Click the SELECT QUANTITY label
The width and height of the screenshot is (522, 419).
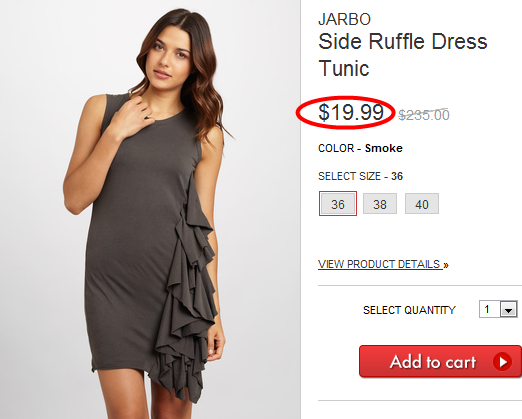409,310
